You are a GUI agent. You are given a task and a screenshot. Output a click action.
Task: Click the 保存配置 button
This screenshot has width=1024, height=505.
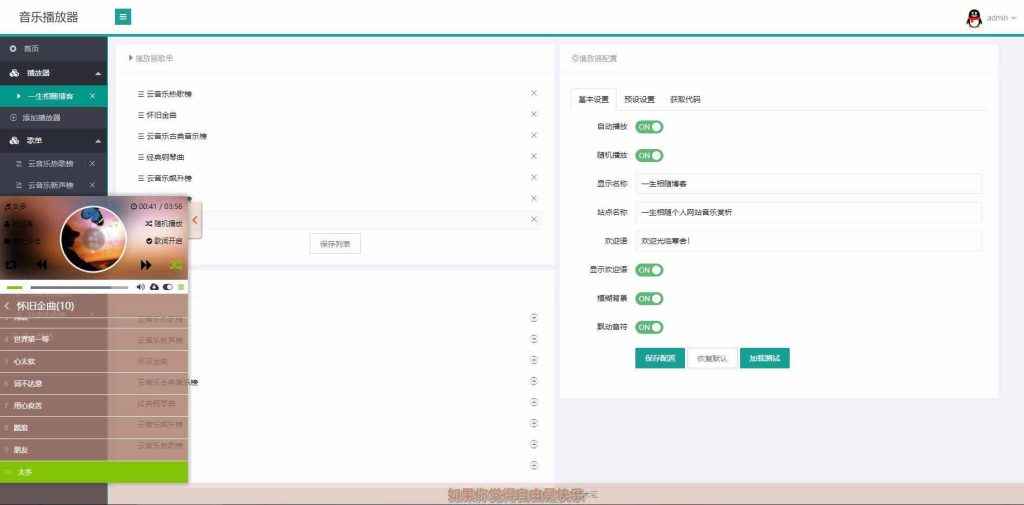pyautogui.click(x=660, y=358)
